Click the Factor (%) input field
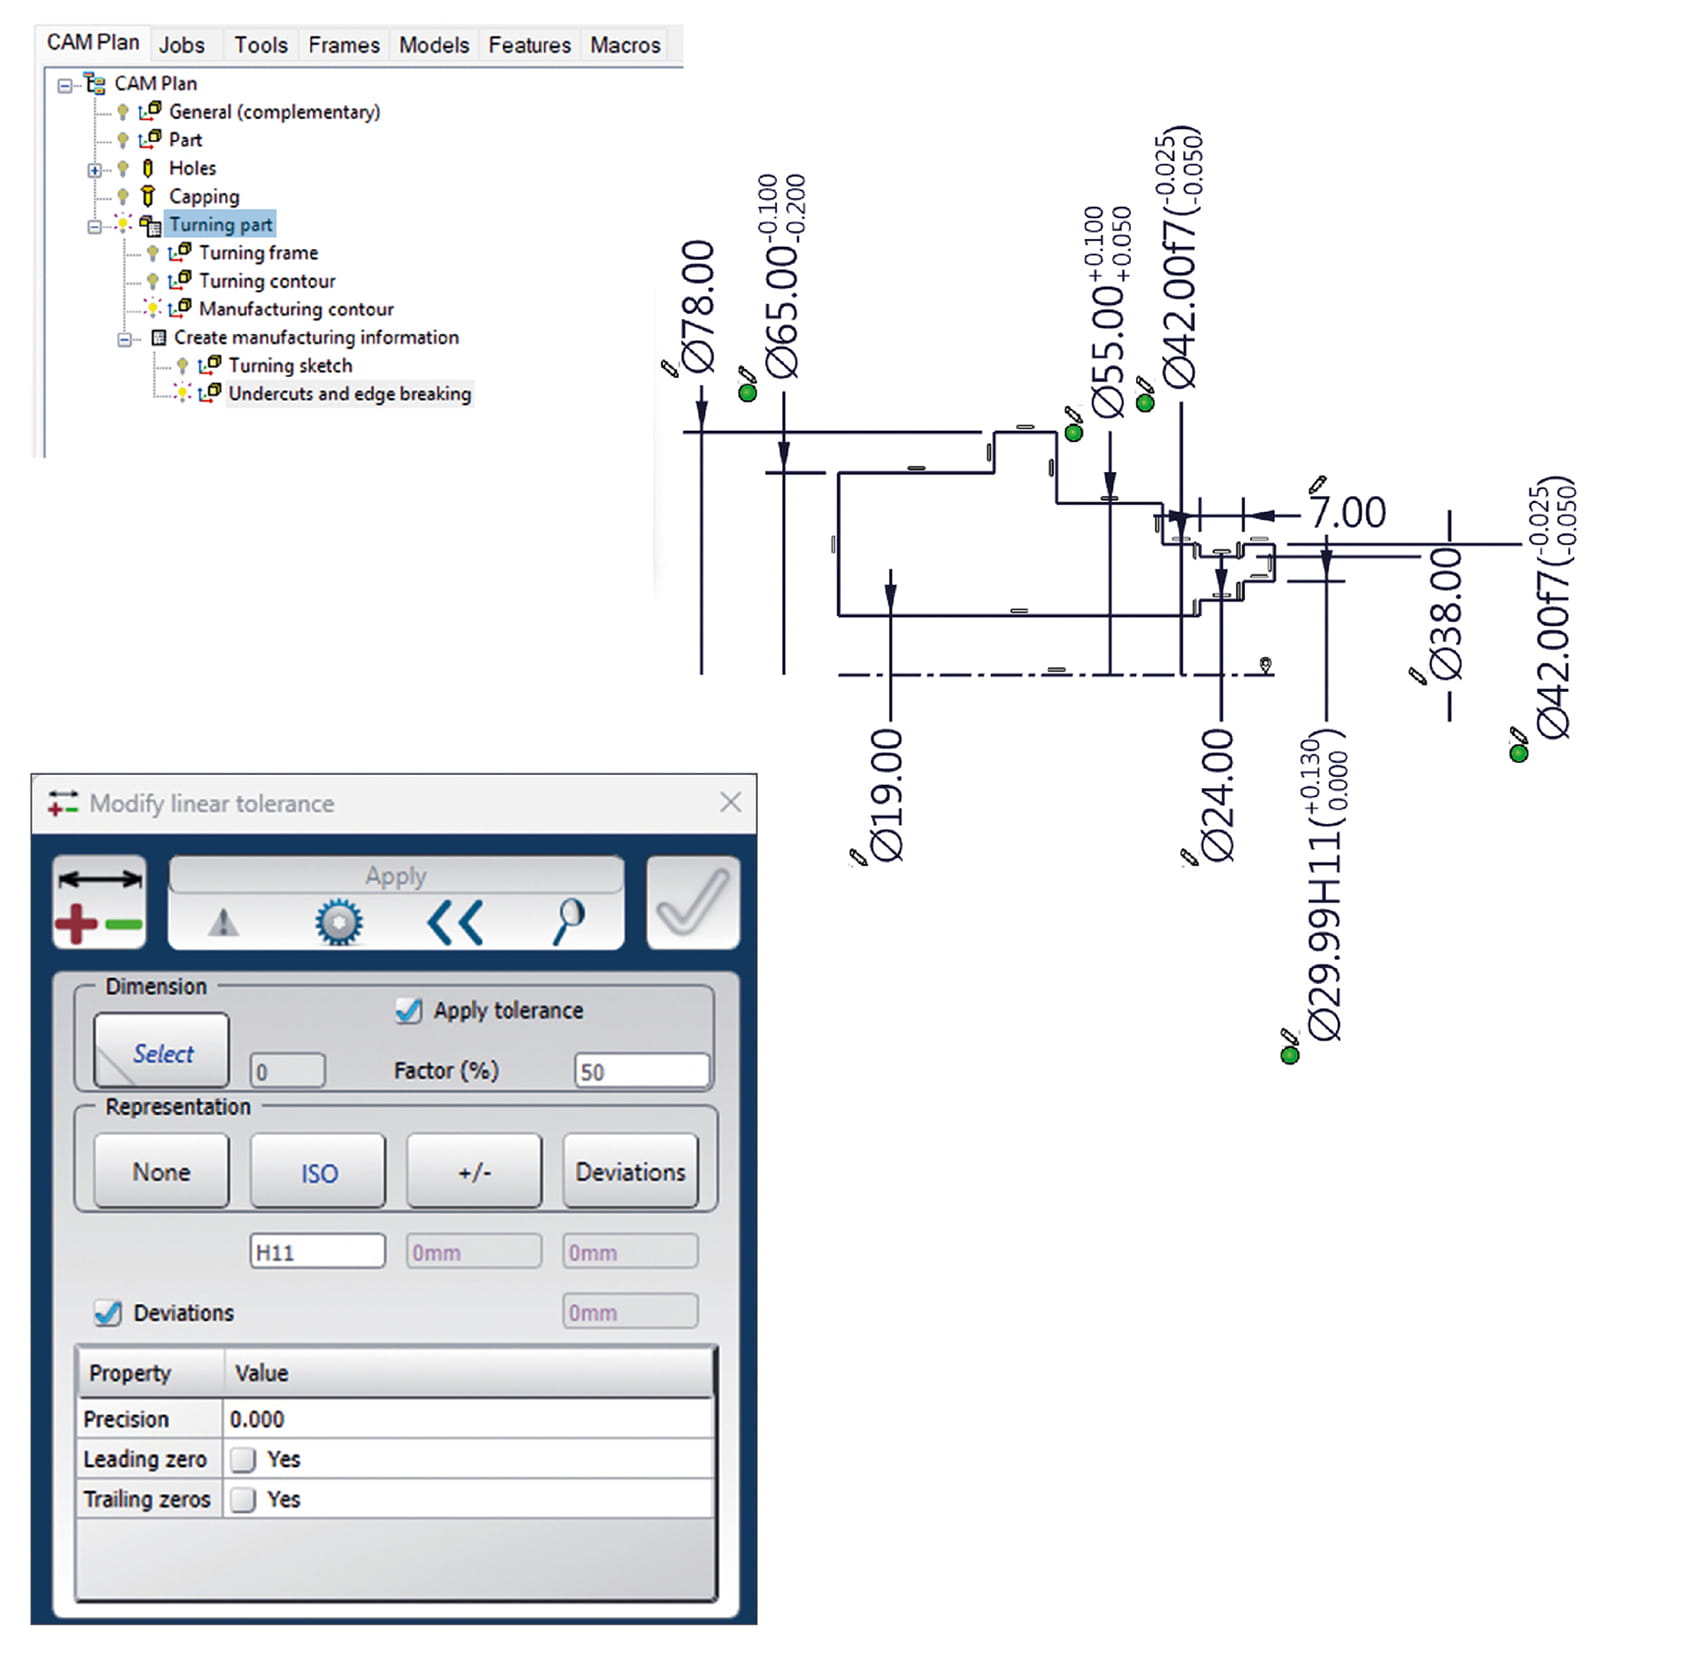The width and height of the screenshot is (1688, 1653). pyautogui.click(x=641, y=1072)
